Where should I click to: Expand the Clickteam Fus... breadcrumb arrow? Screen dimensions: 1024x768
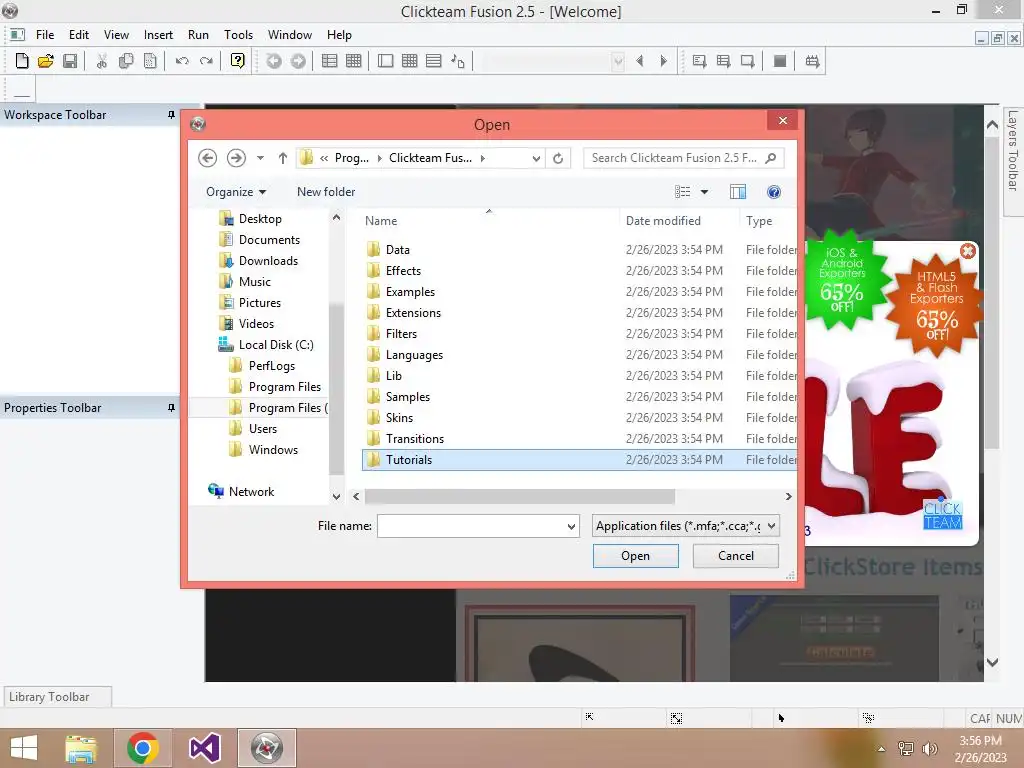tap(483, 158)
